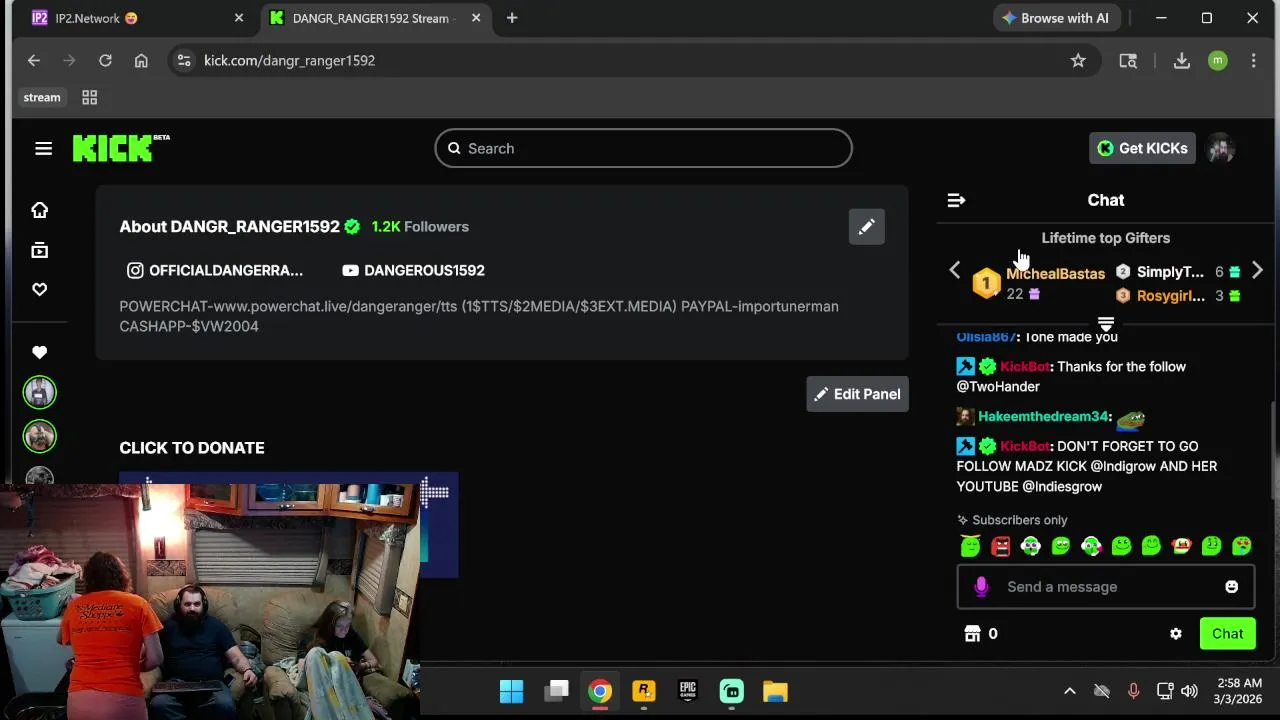Click the first KickBot username in chat

click(1024, 366)
